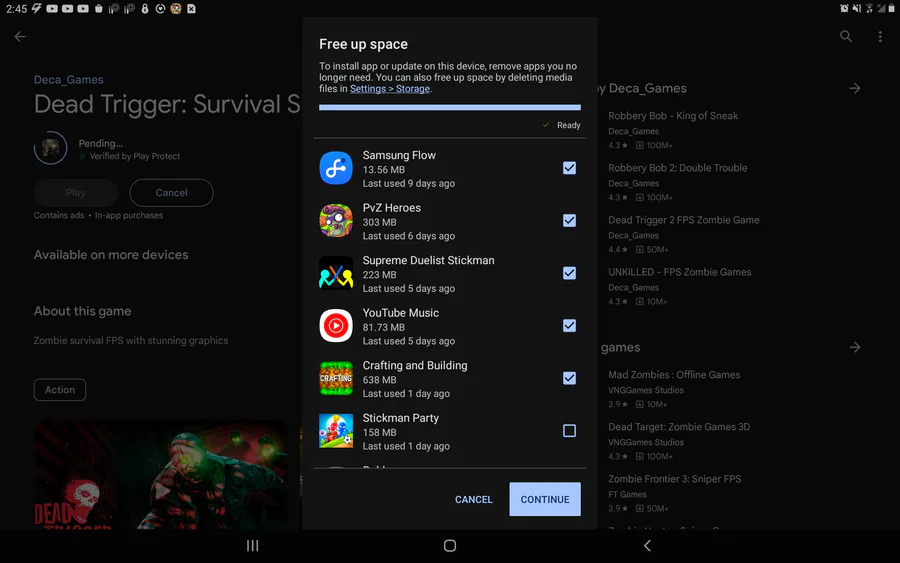This screenshot has height=563, width=900.
Task: Tap the storage space progress bar
Action: click(x=450, y=107)
